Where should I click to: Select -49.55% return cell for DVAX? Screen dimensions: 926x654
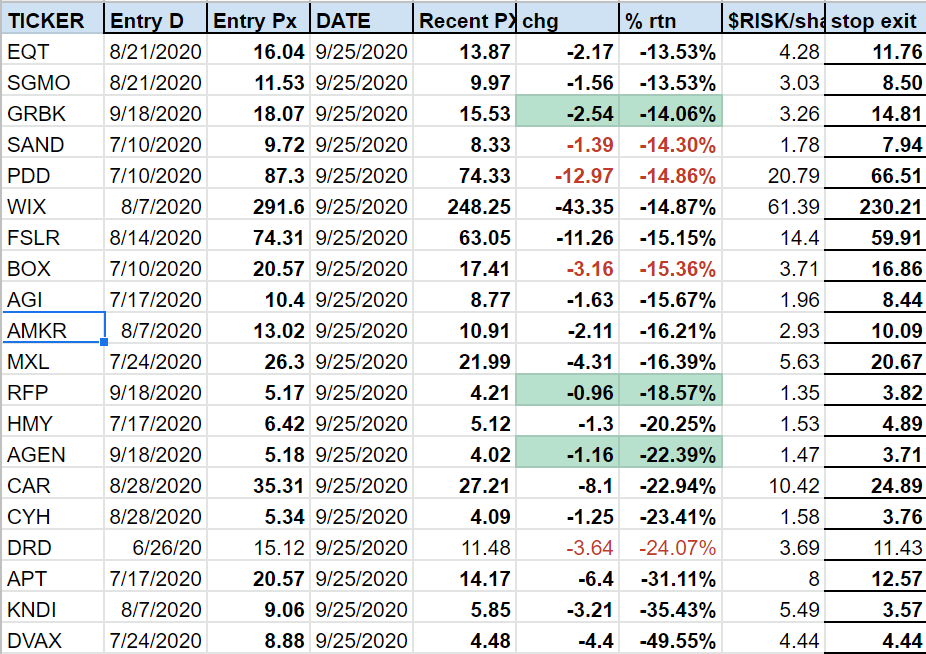tap(670, 639)
